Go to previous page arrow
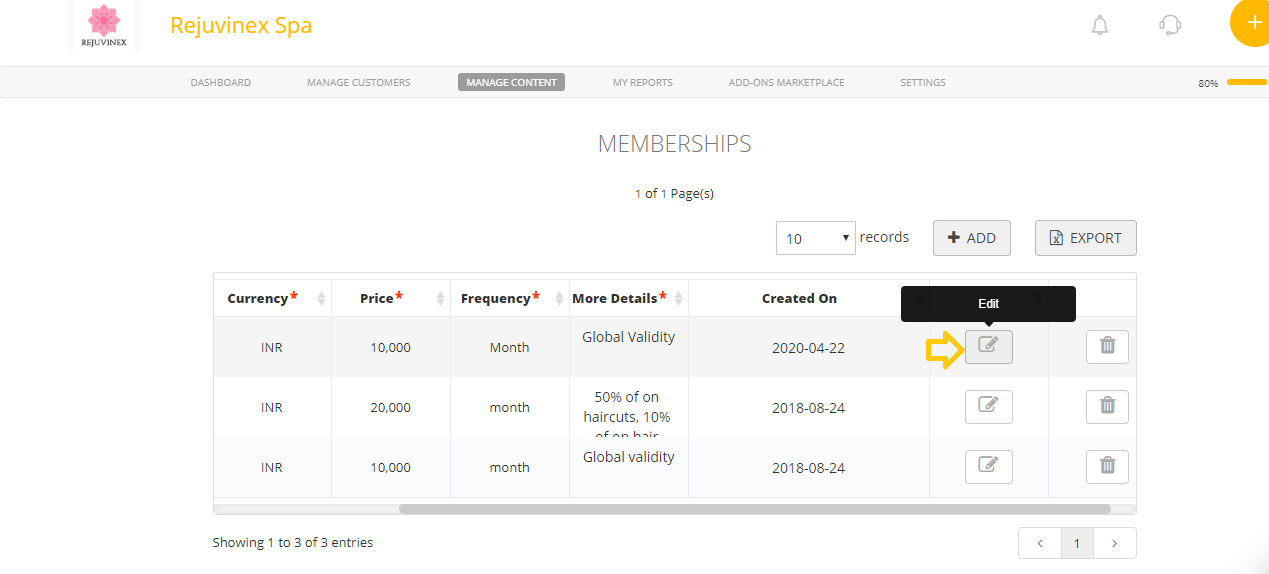 [x=1040, y=543]
